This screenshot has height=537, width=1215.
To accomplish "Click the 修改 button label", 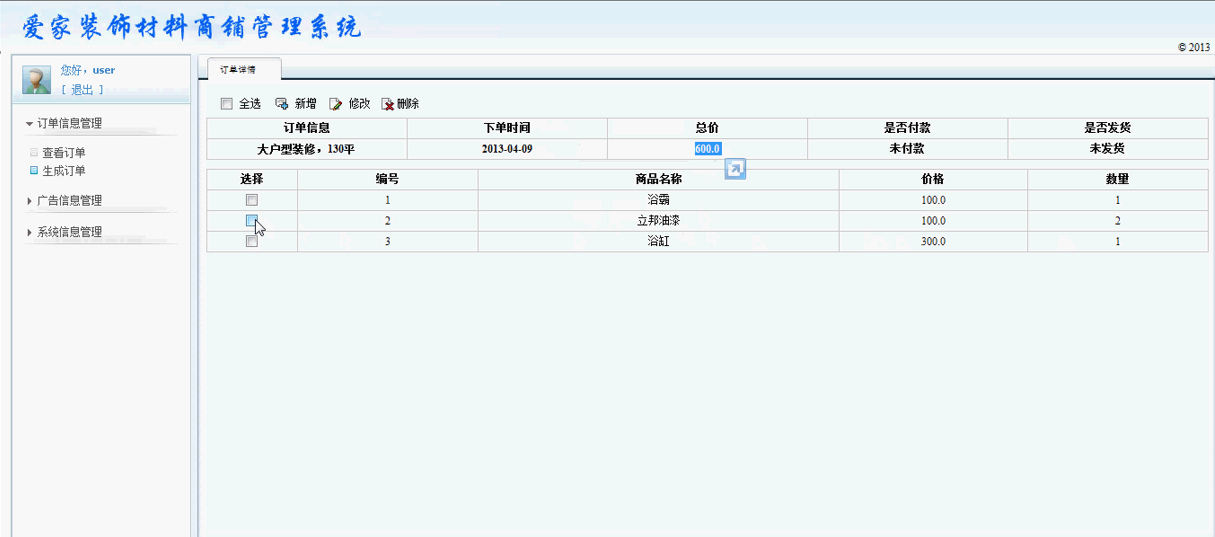I will tap(359, 104).
